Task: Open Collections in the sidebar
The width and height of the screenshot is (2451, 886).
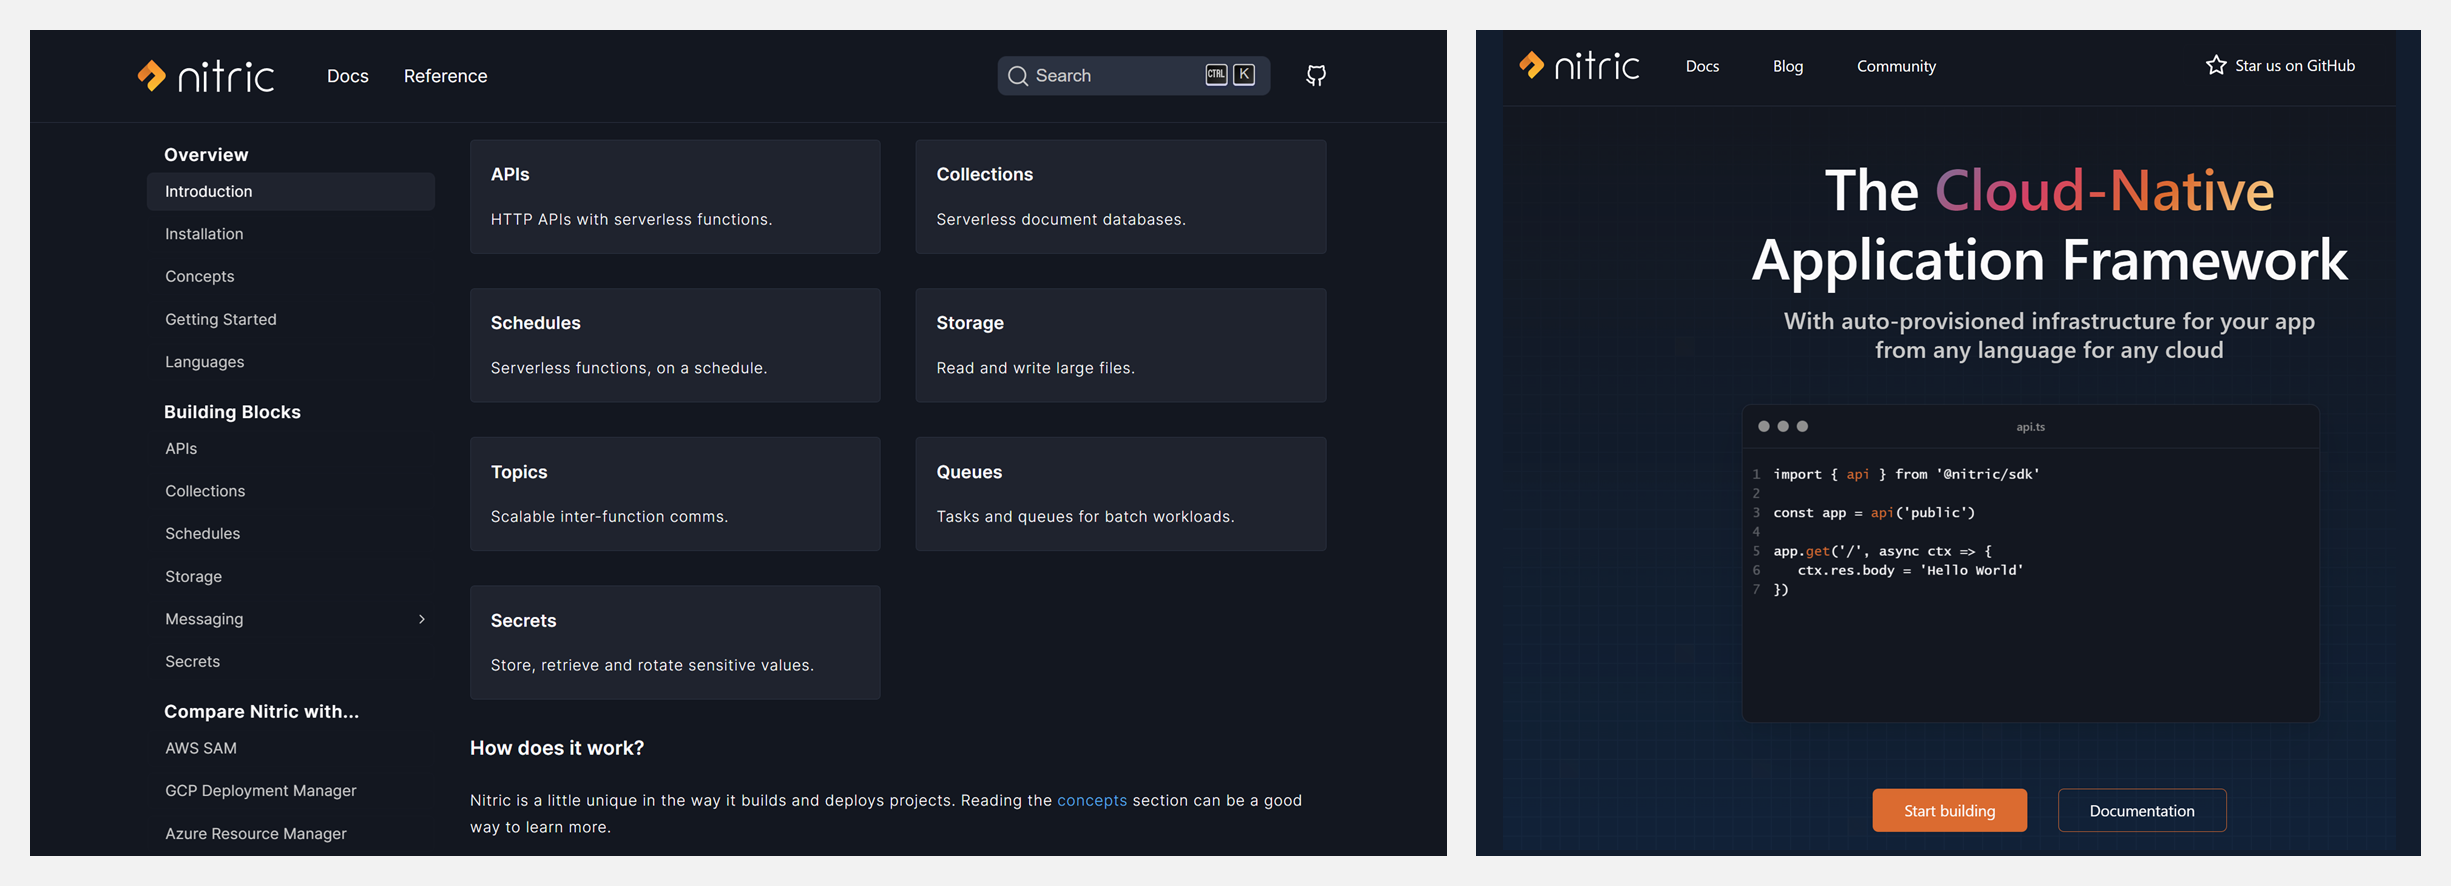Action: (205, 491)
